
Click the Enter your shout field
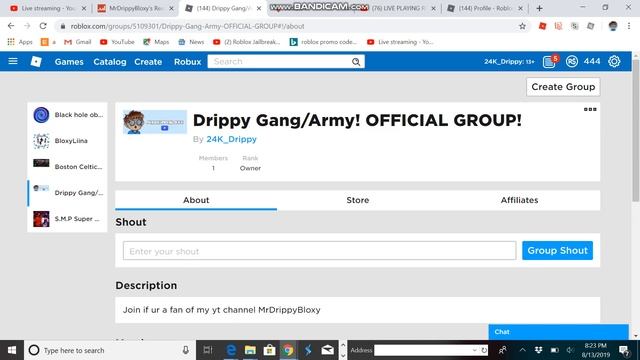coord(320,251)
